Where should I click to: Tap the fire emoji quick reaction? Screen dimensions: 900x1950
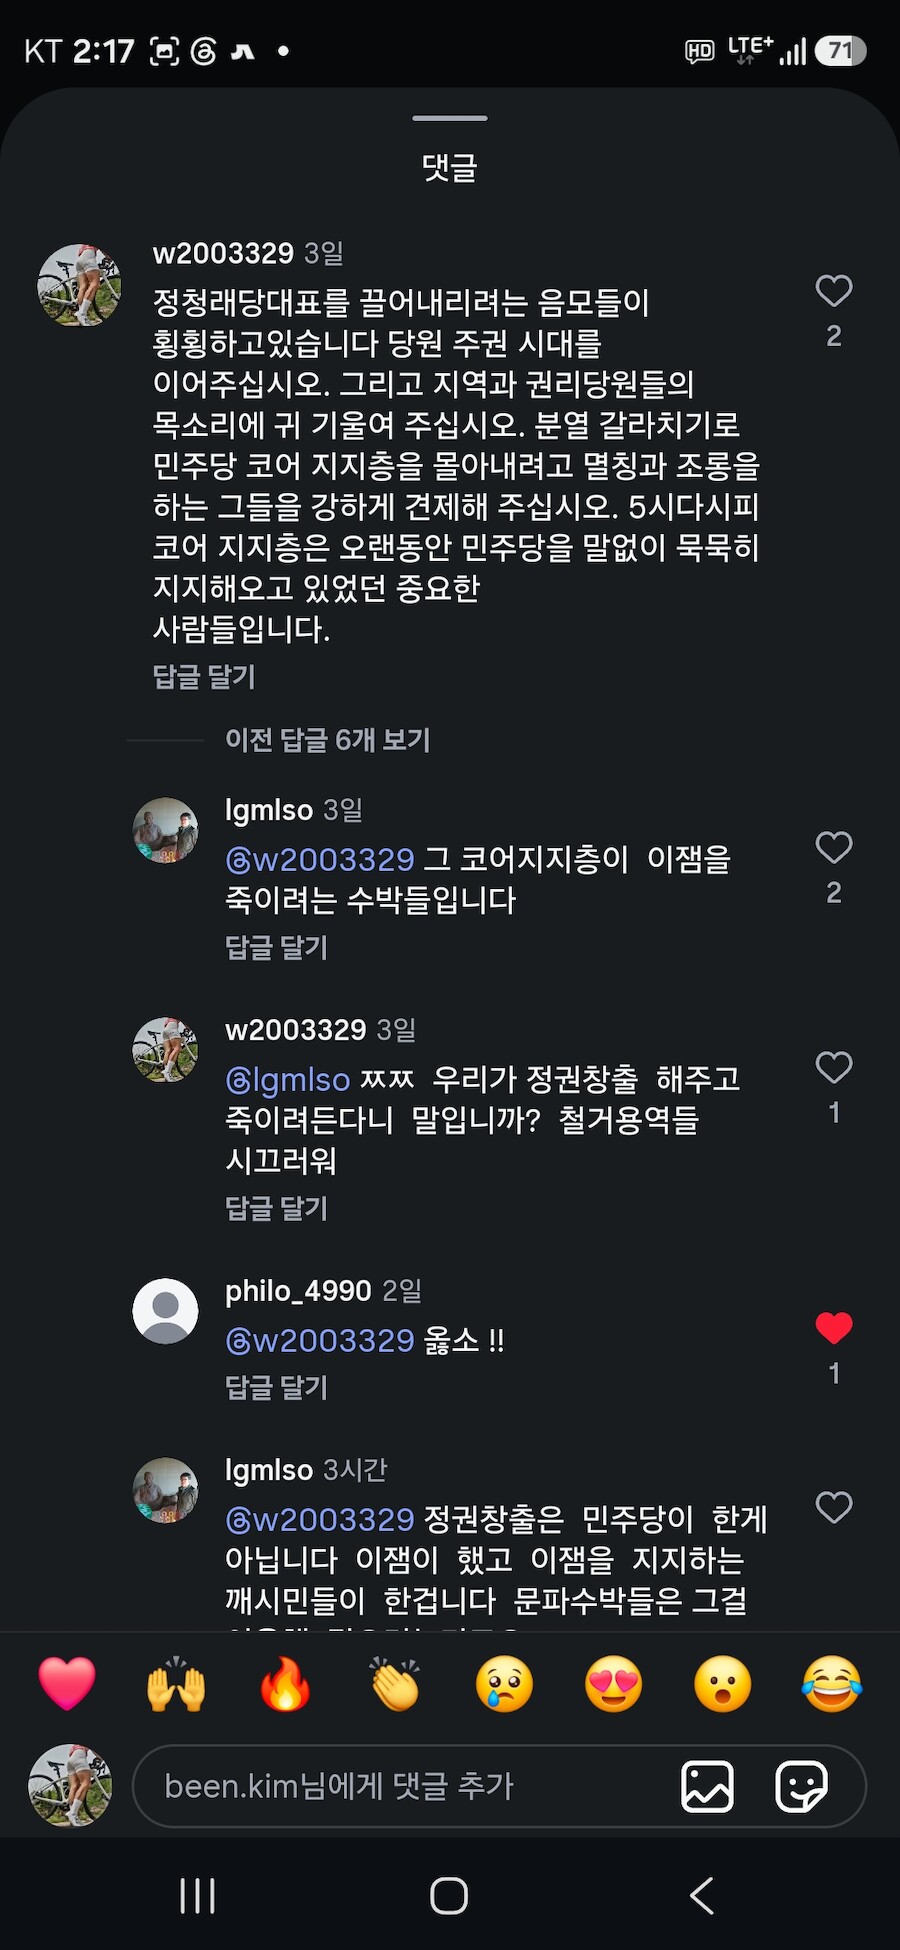coord(285,1684)
